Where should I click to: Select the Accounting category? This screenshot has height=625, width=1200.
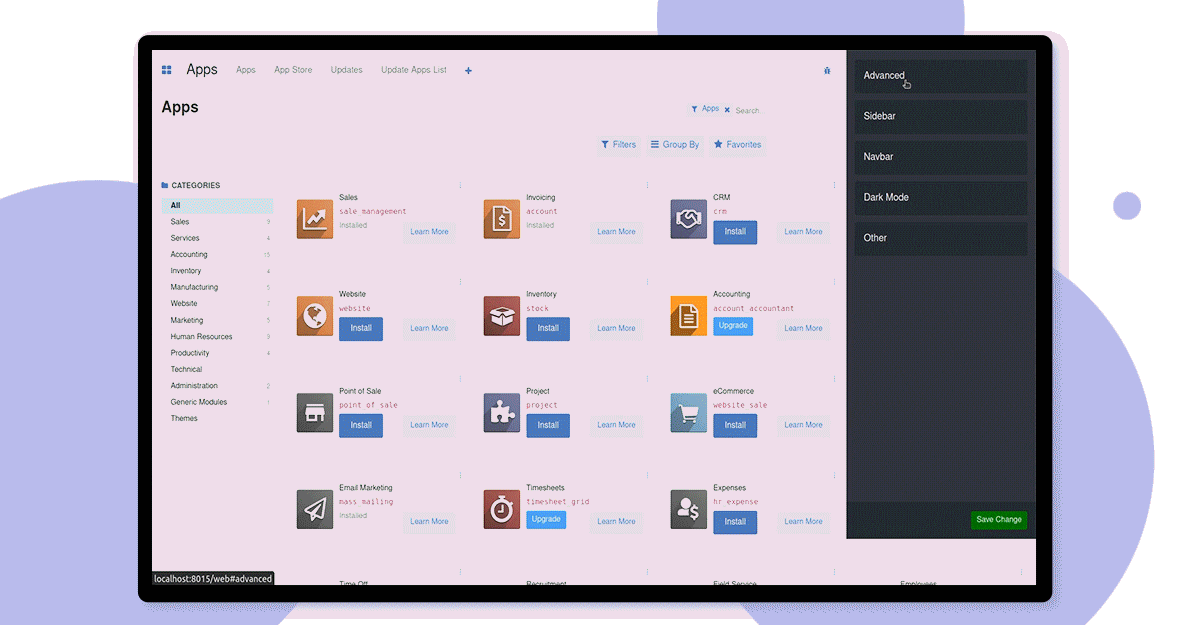coord(217,254)
